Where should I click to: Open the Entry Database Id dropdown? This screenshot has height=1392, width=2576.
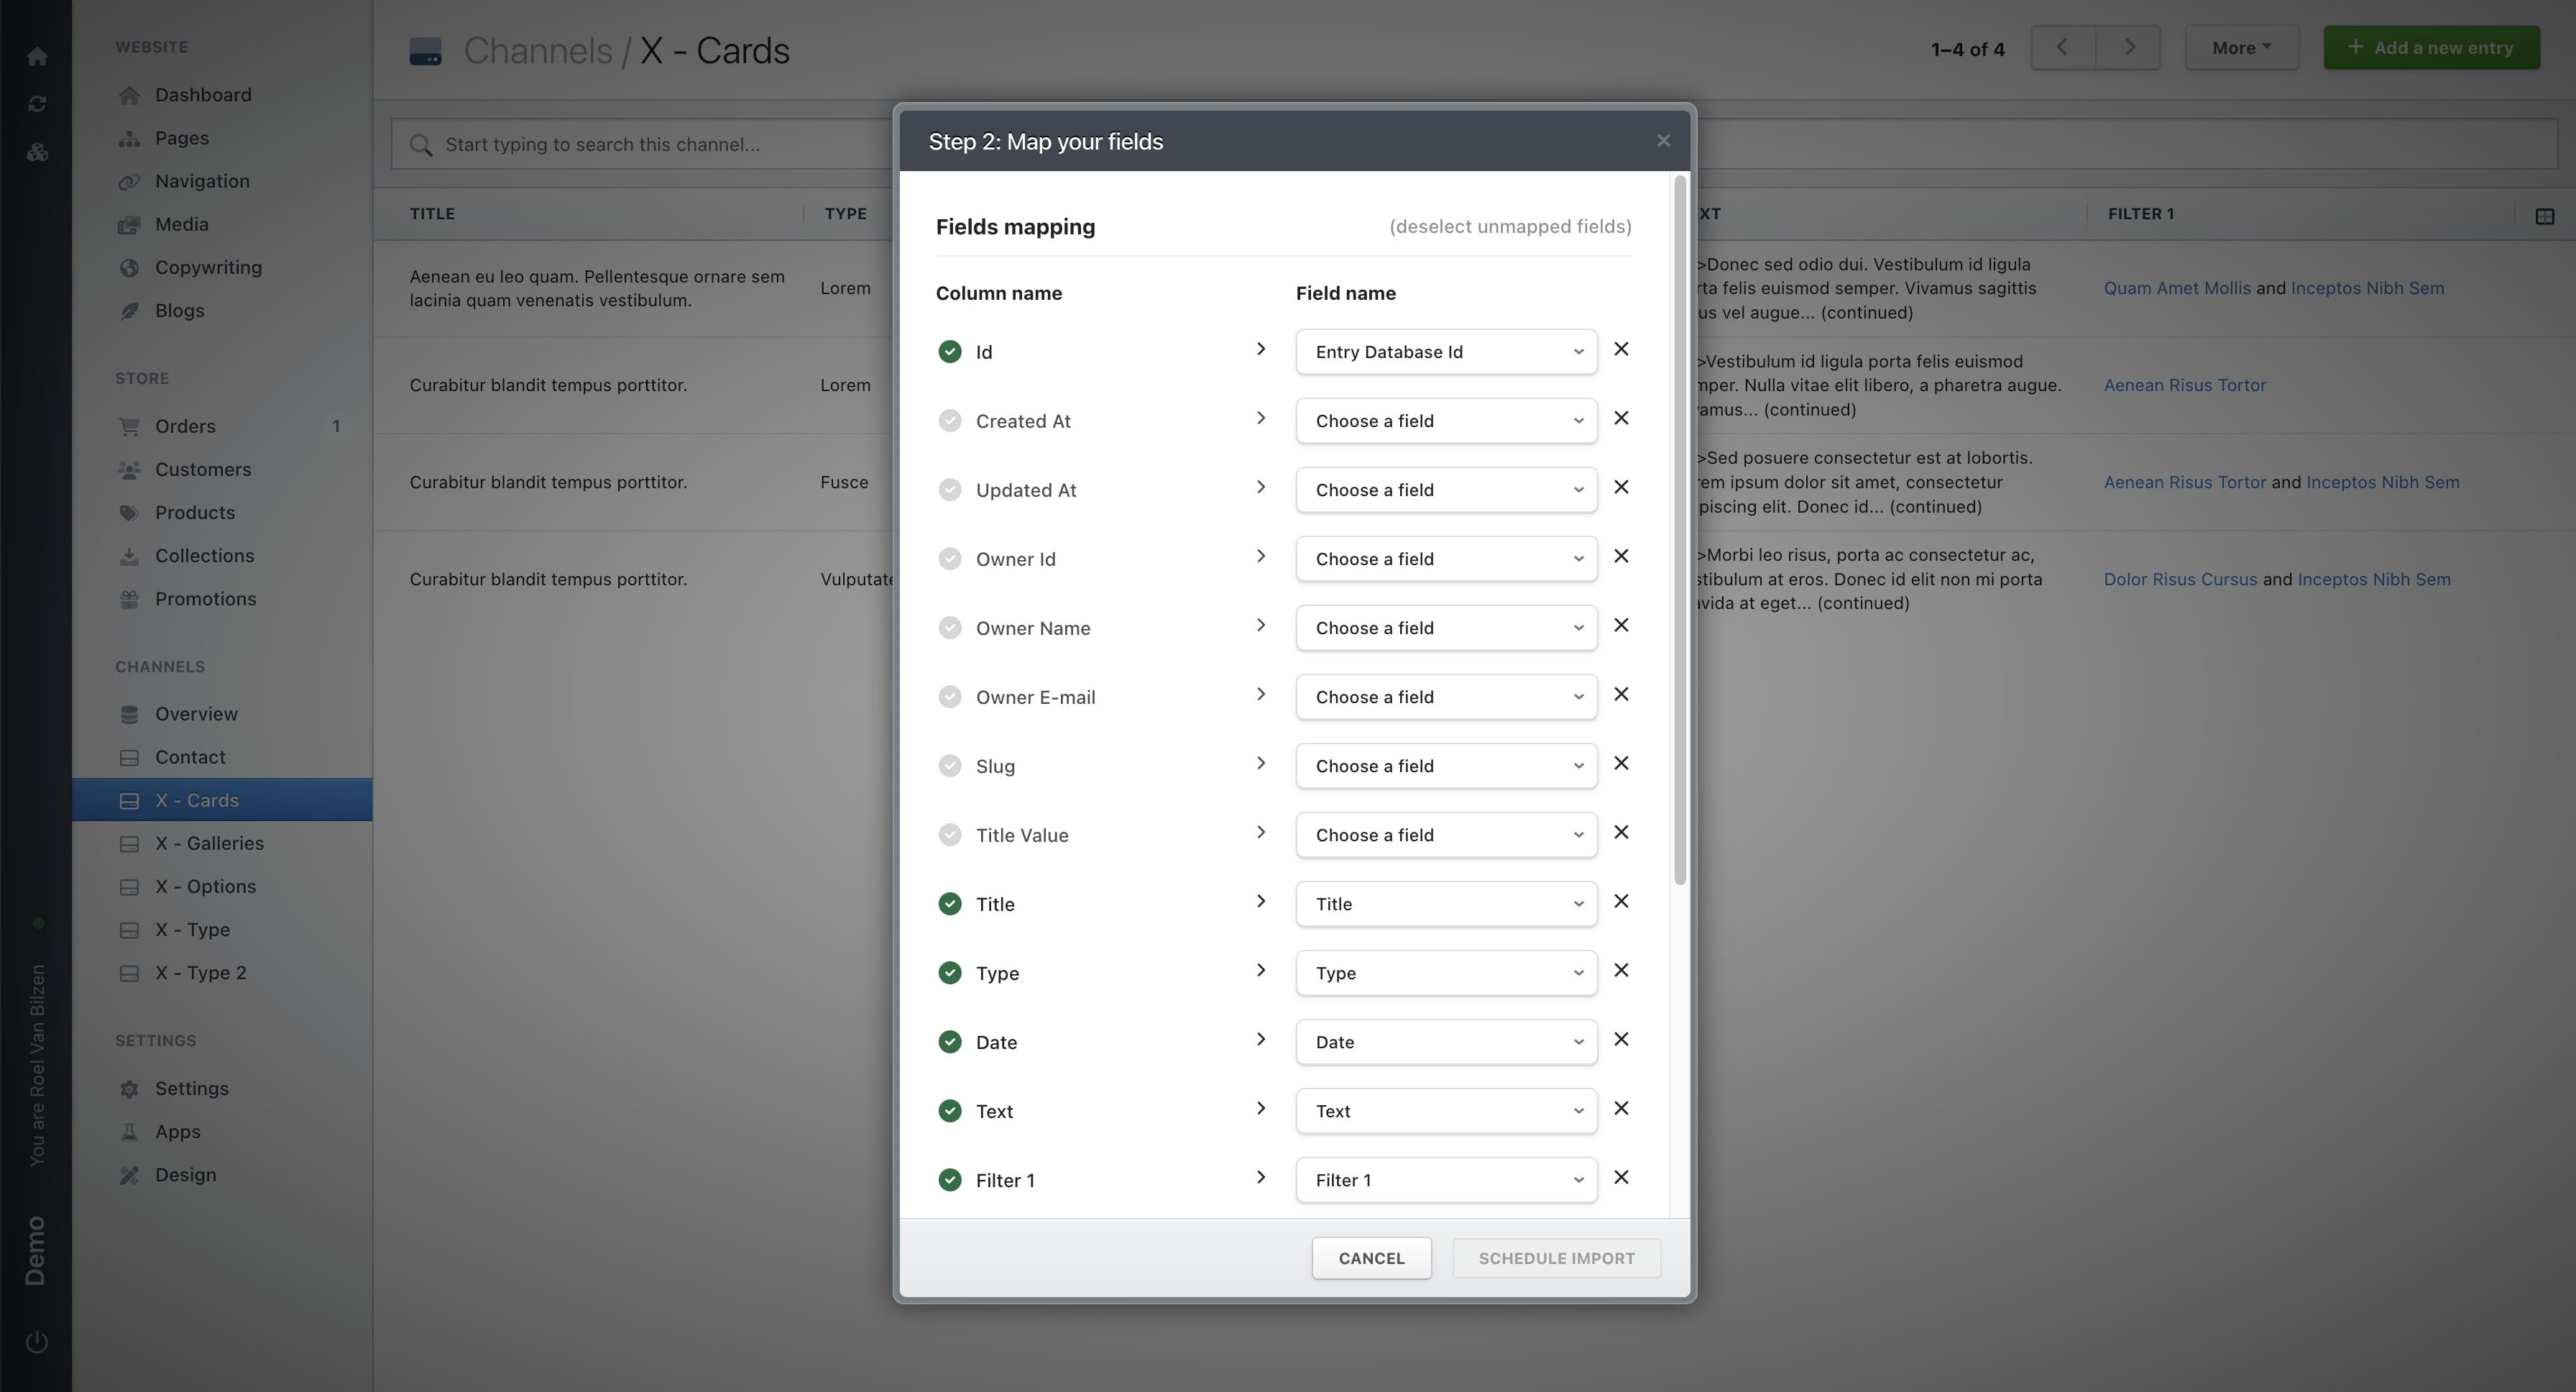(1445, 351)
